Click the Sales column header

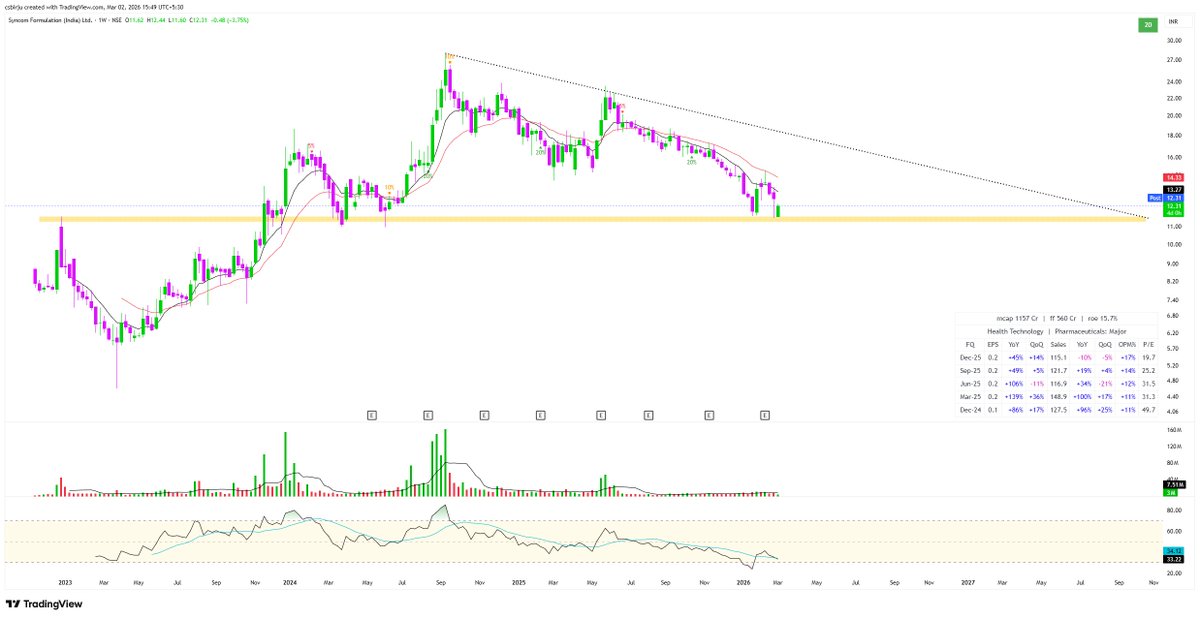[1058, 345]
